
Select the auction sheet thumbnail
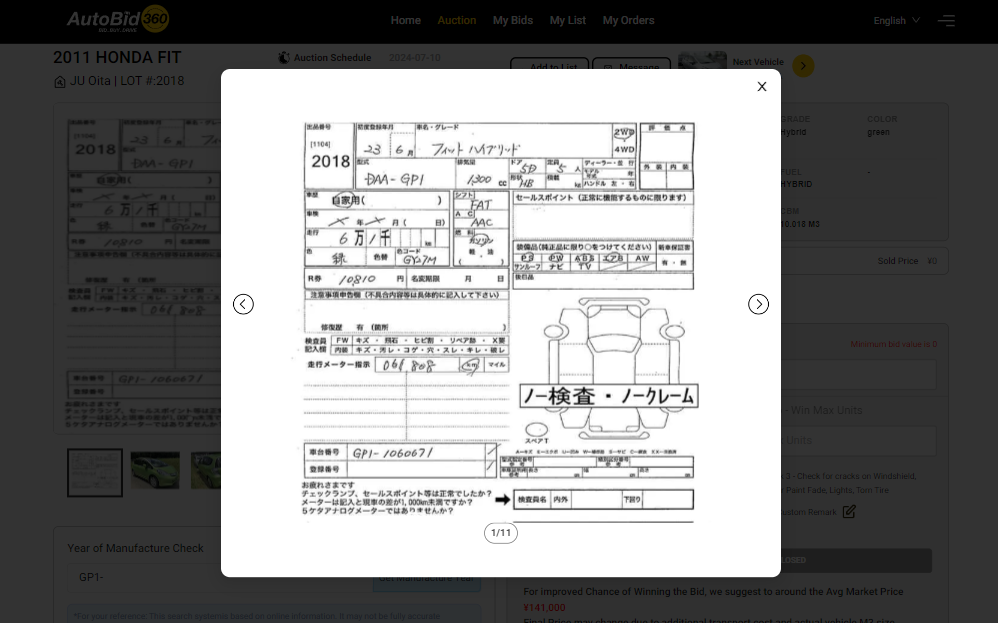coord(95,472)
